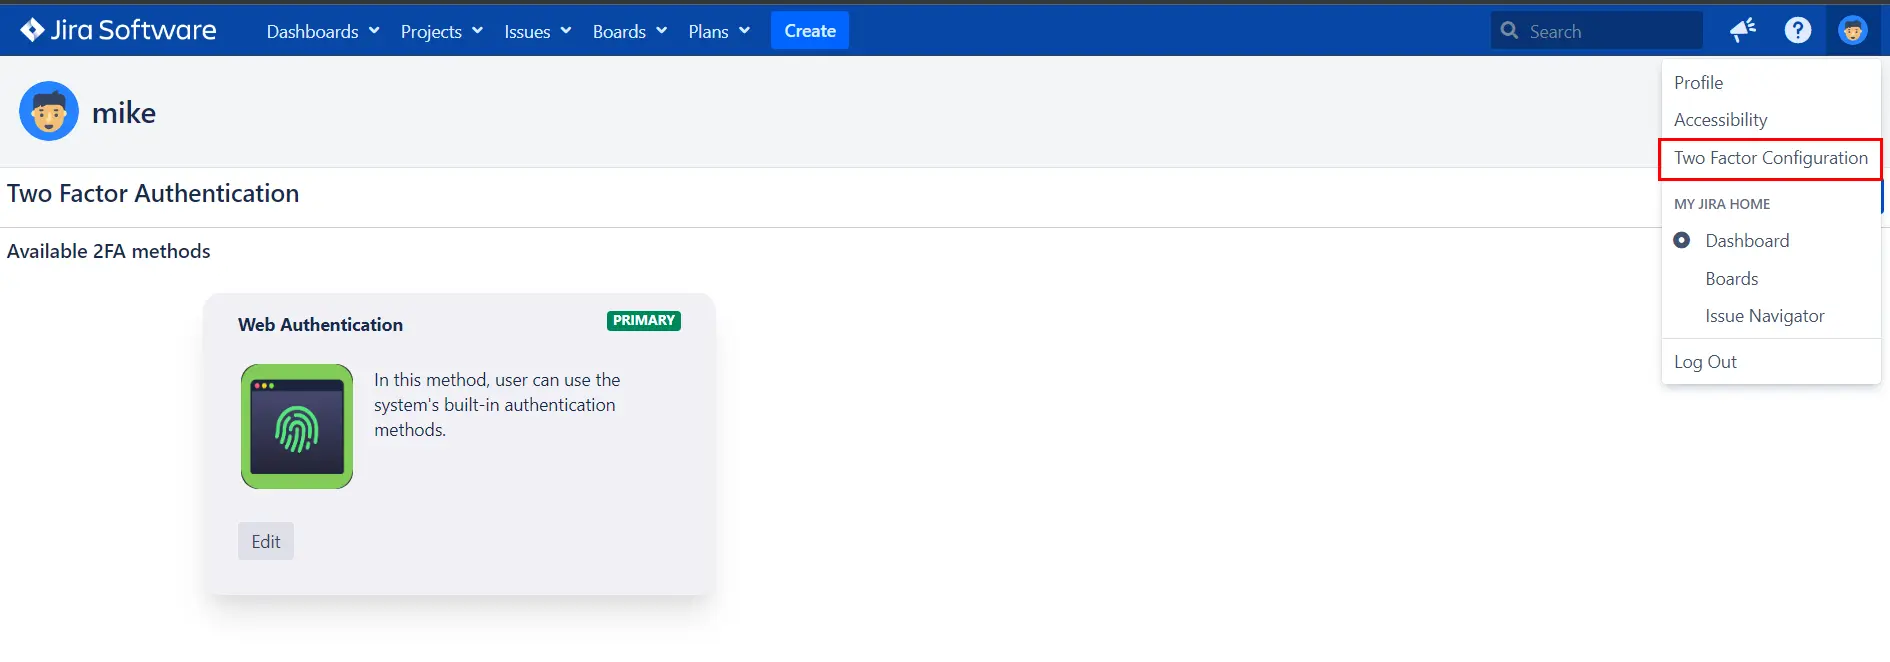Click the PRIMARY badge
1890x662 pixels.
[644, 320]
